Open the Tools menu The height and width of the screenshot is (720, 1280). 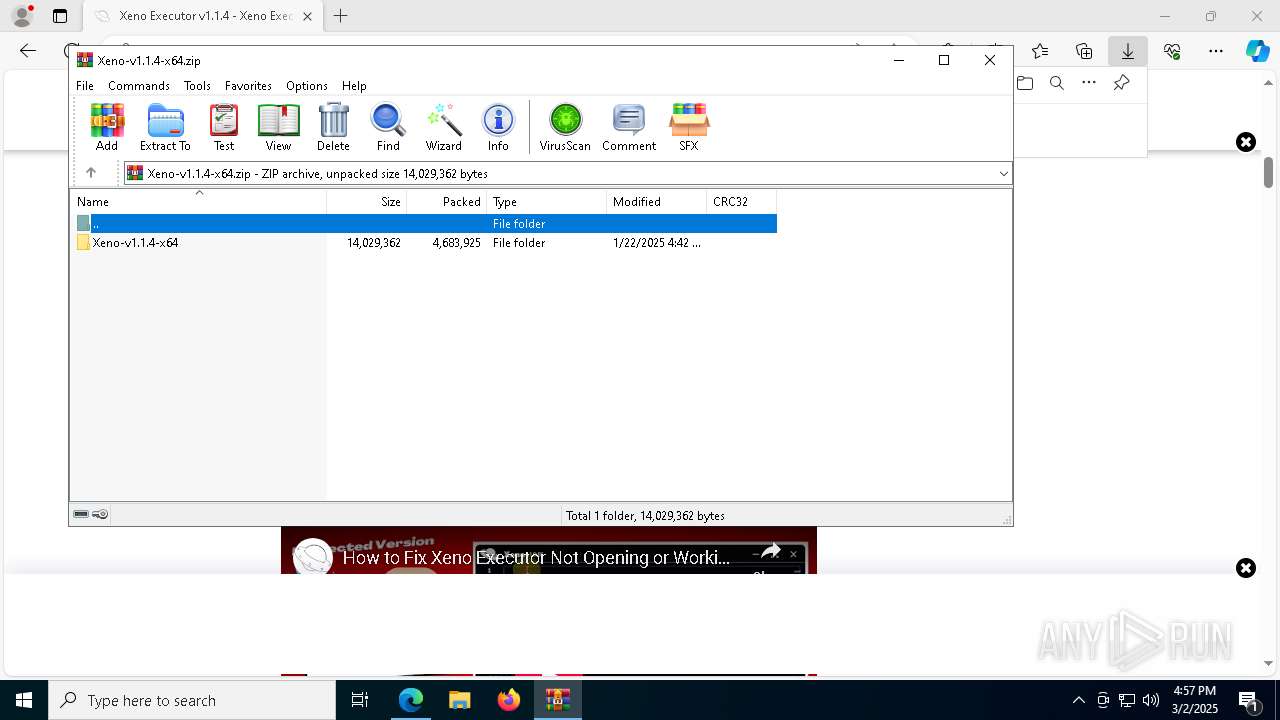(197, 86)
